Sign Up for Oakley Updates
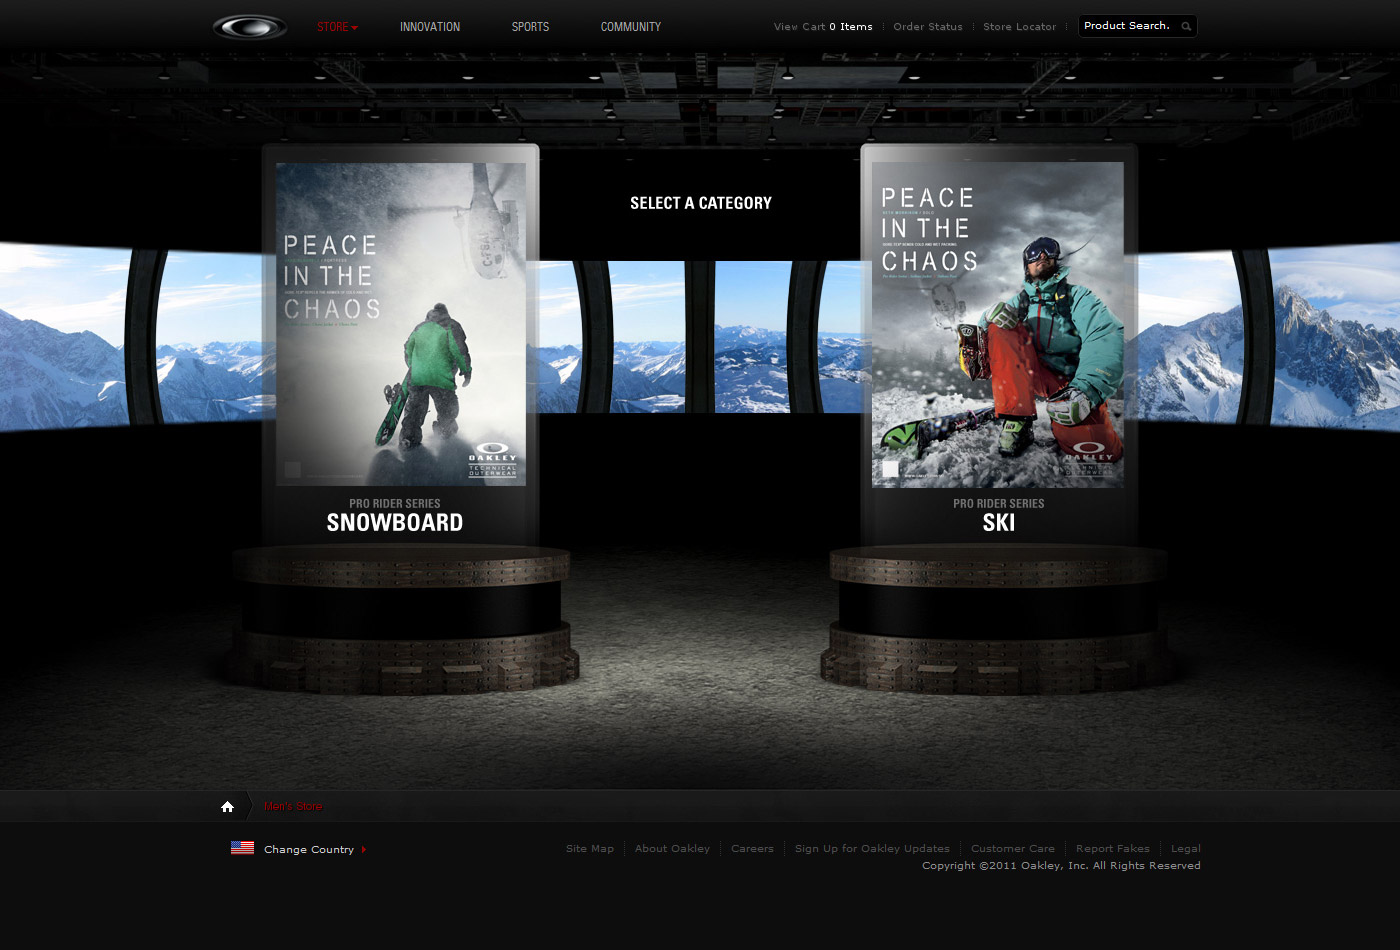Screen dimensions: 1400x950 [x=872, y=848]
